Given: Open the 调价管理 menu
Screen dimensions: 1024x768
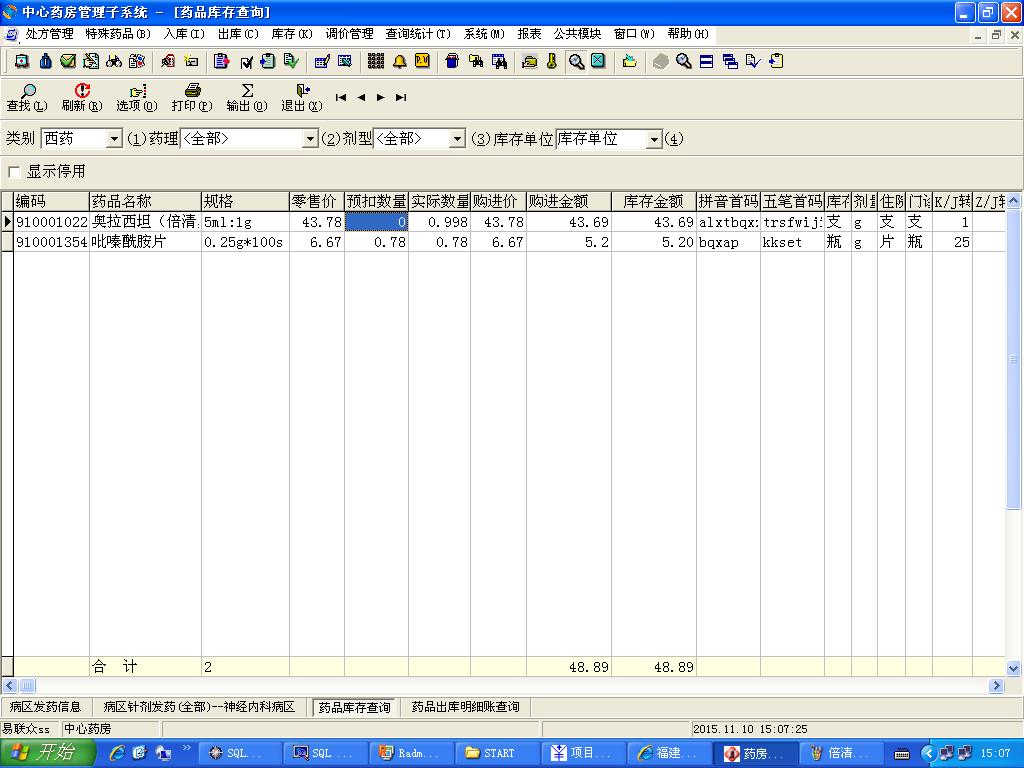Looking at the screenshot, I should tap(349, 33).
